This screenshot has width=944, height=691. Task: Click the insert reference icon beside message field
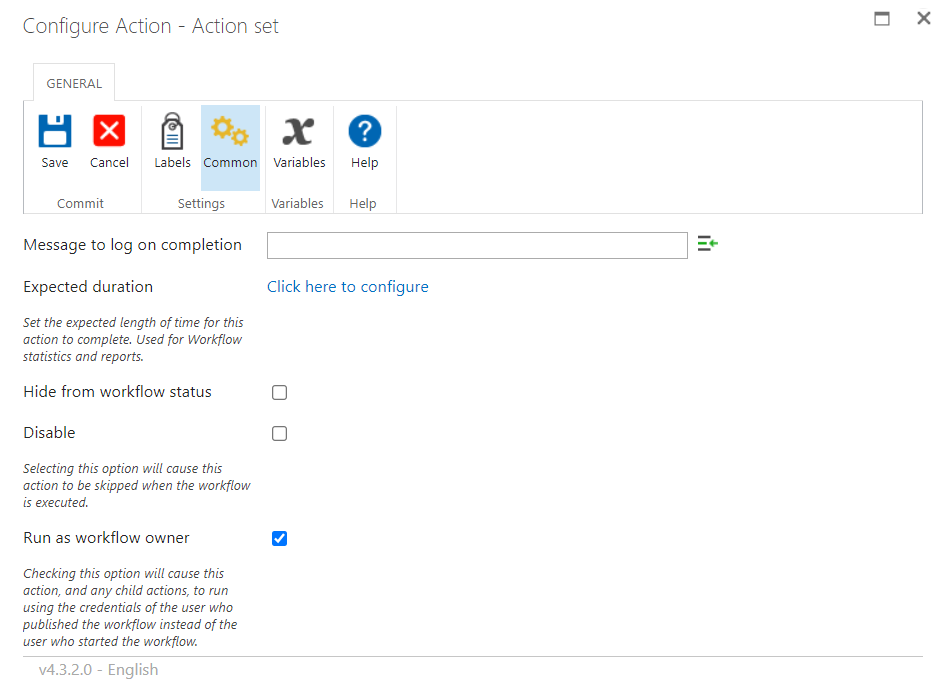click(x=707, y=244)
